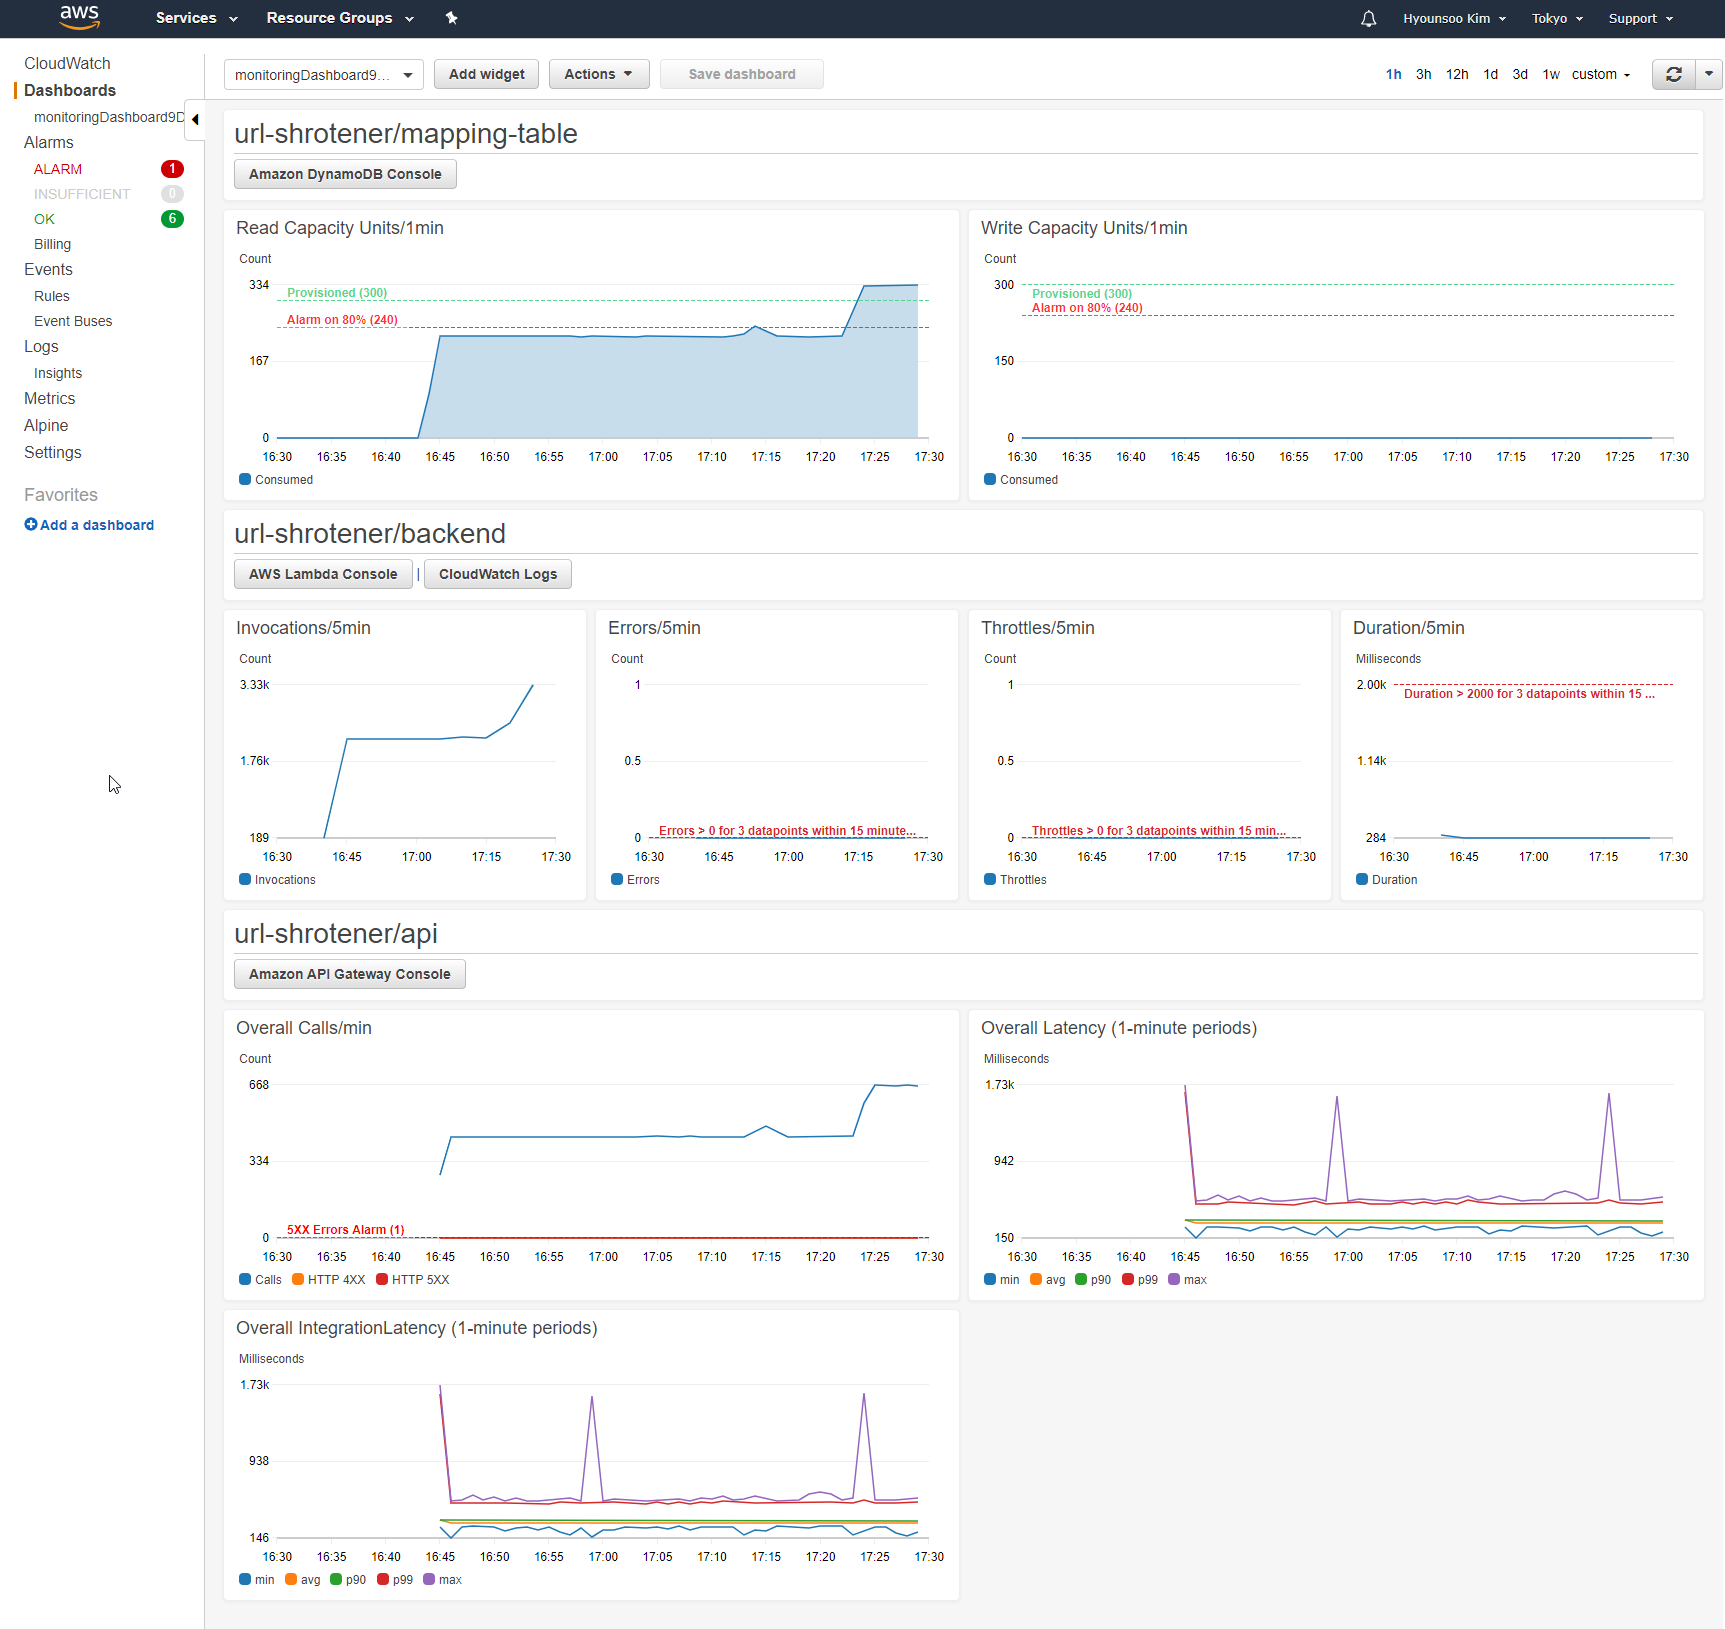This screenshot has height=1629, width=1725.
Task: Toggle Calls legend in Overall Calls chart
Action: click(x=260, y=1280)
